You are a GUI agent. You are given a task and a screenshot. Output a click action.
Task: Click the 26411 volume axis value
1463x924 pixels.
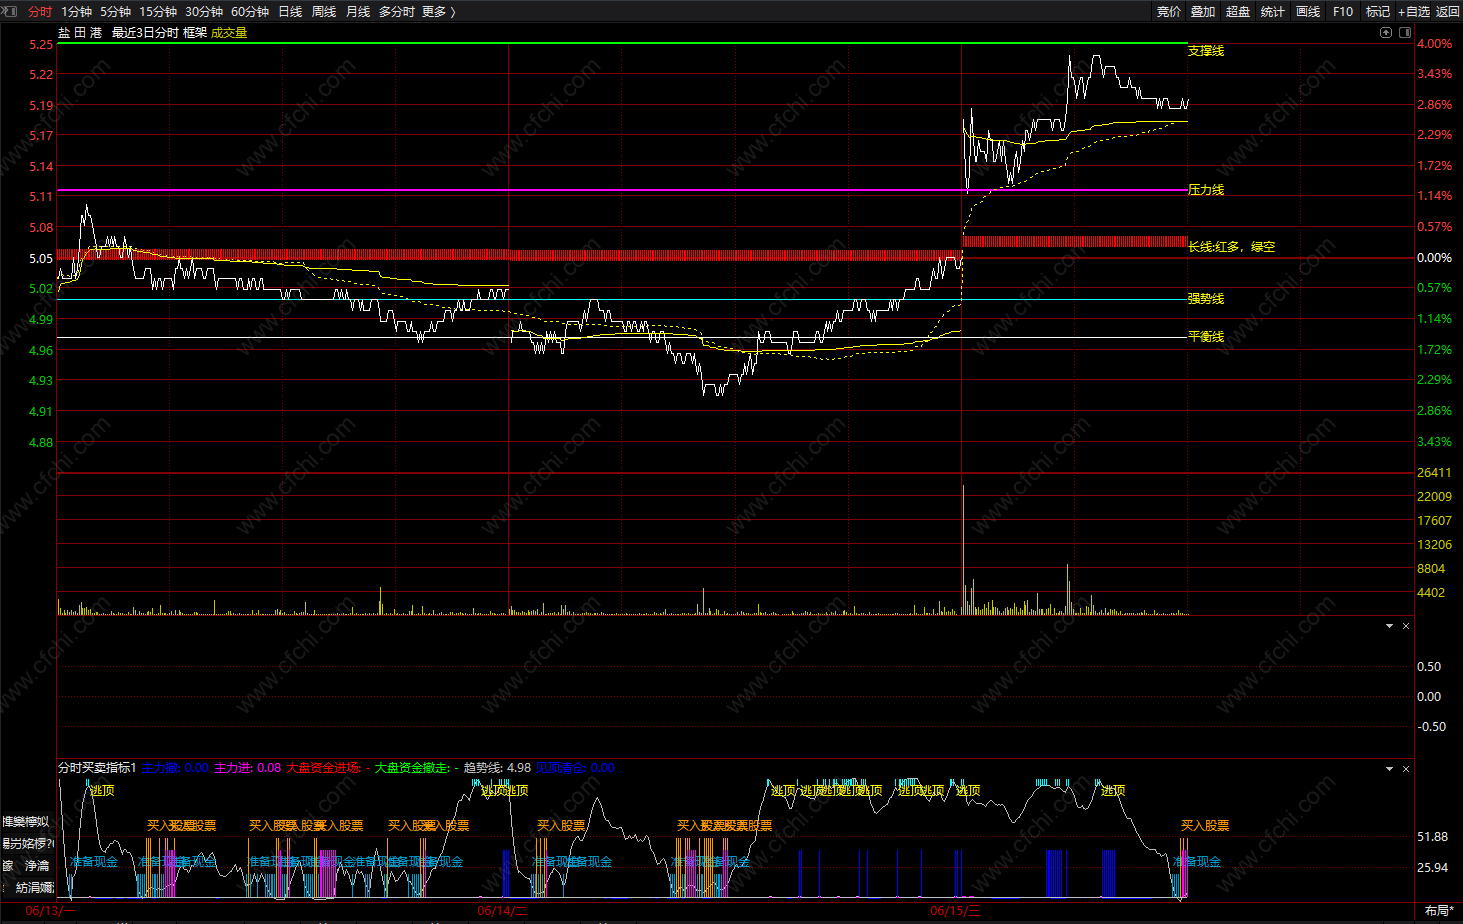pos(1434,473)
